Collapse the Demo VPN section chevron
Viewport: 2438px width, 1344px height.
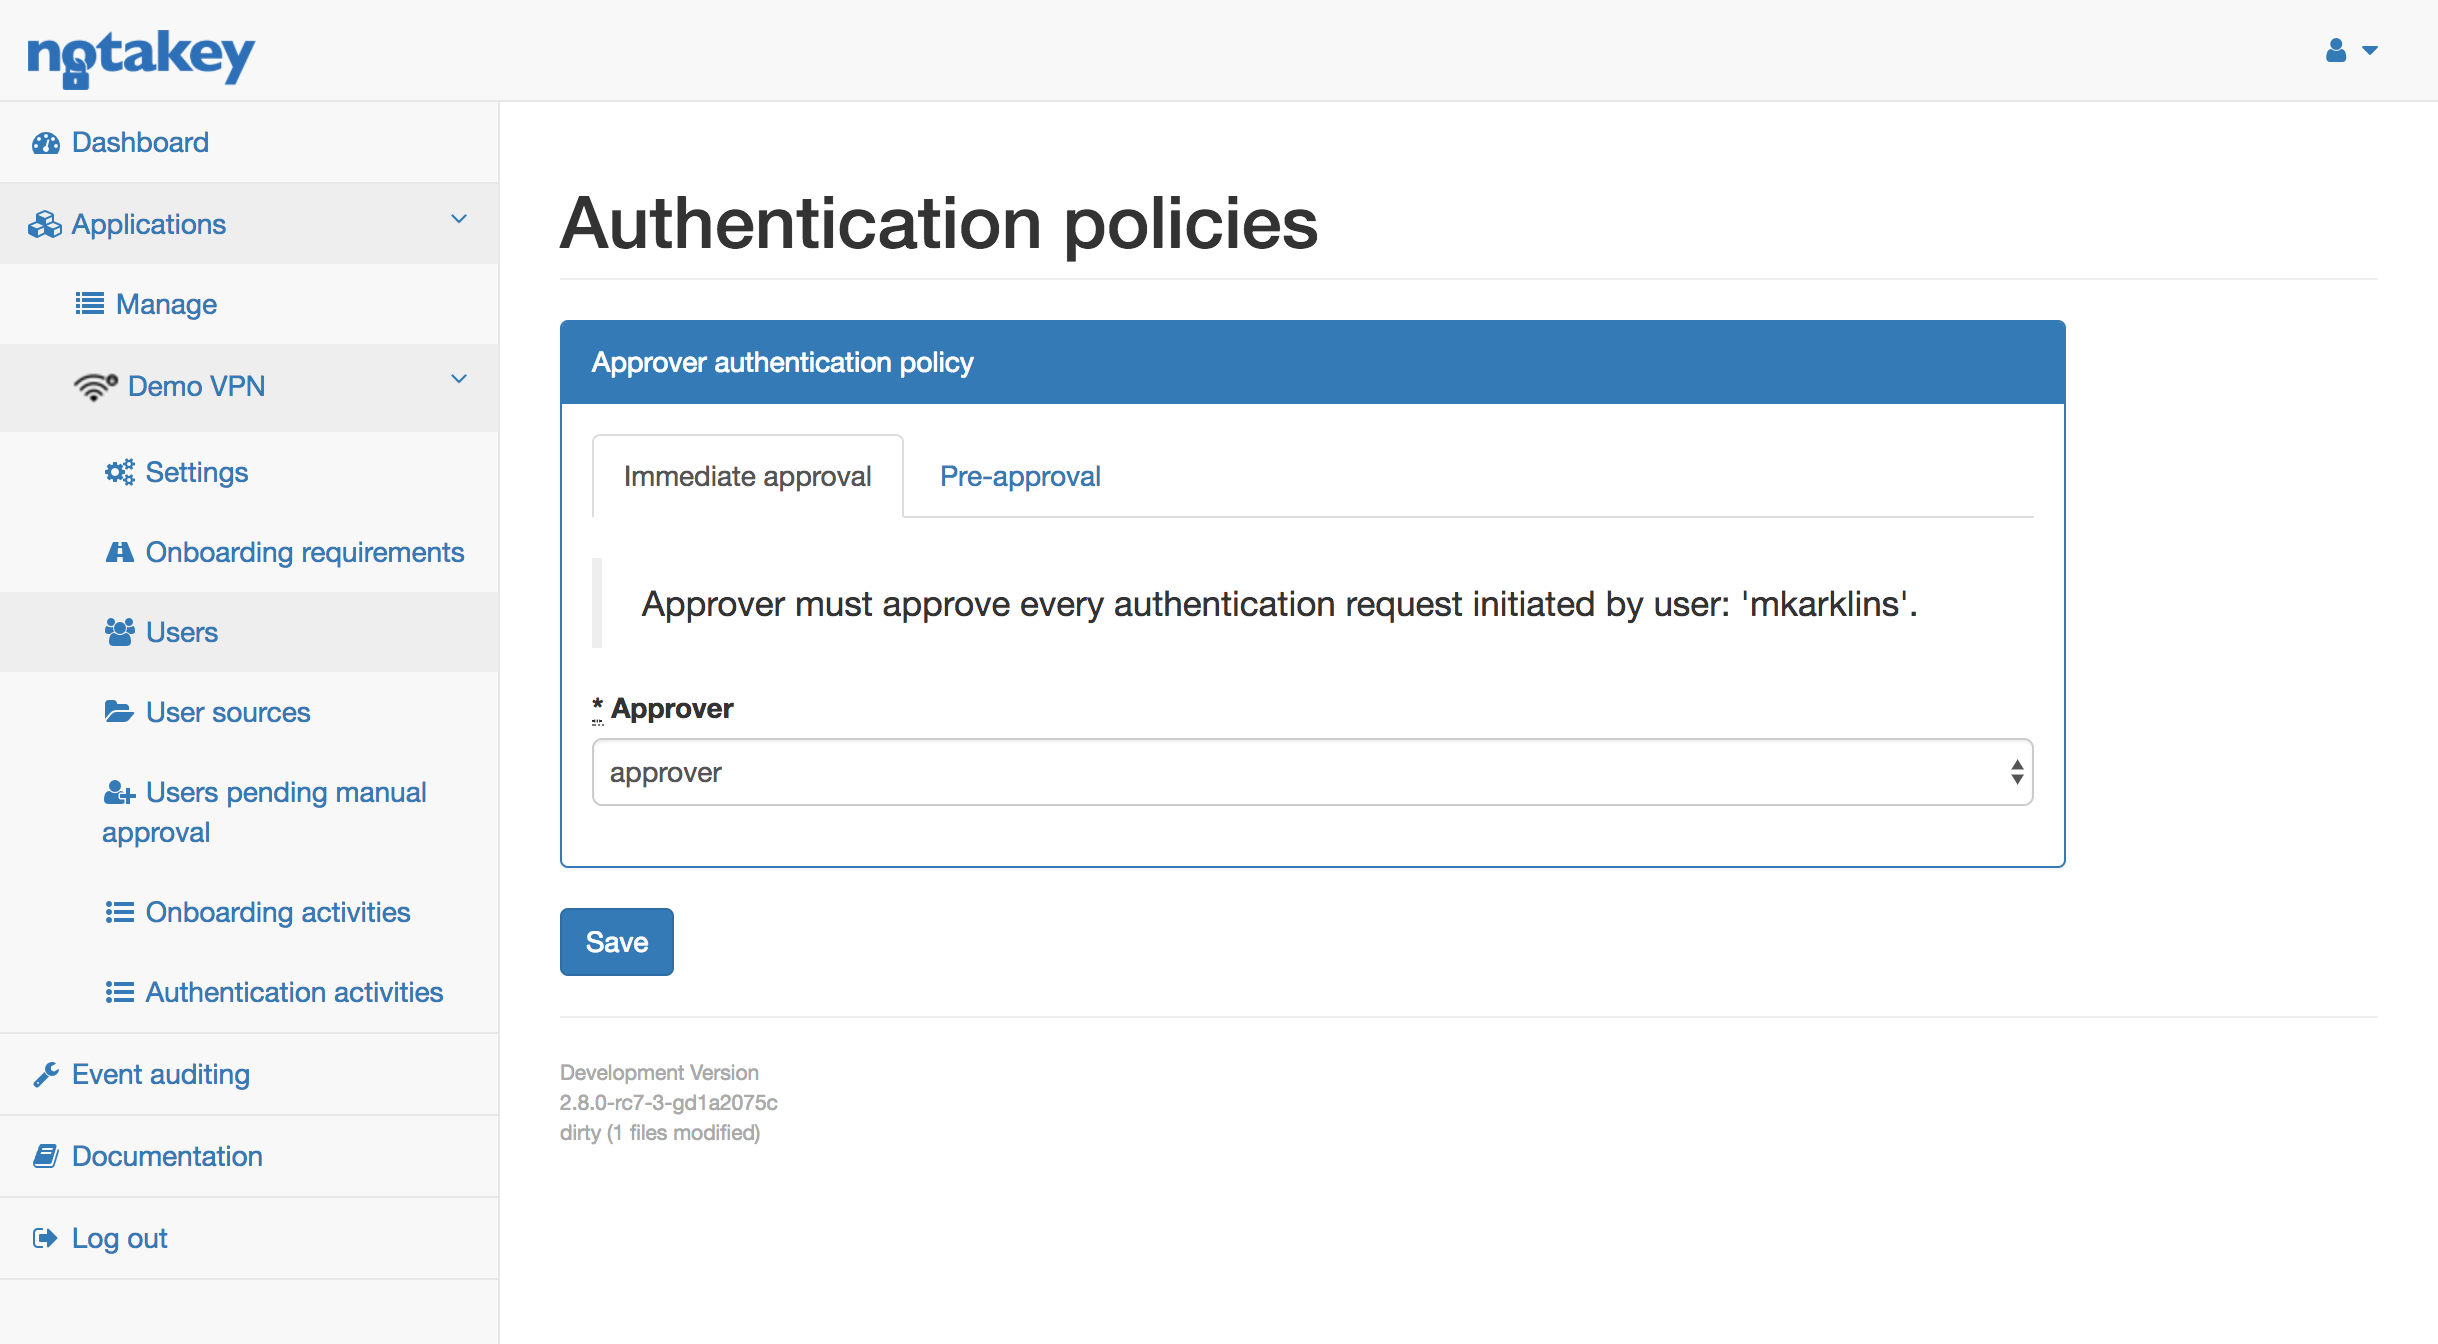pyautogui.click(x=459, y=381)
